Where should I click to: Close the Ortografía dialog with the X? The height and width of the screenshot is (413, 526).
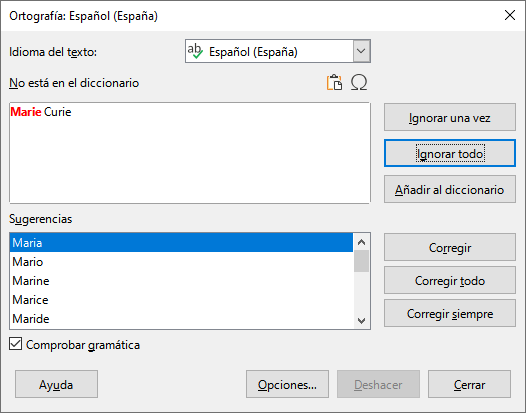pos(510,15)
